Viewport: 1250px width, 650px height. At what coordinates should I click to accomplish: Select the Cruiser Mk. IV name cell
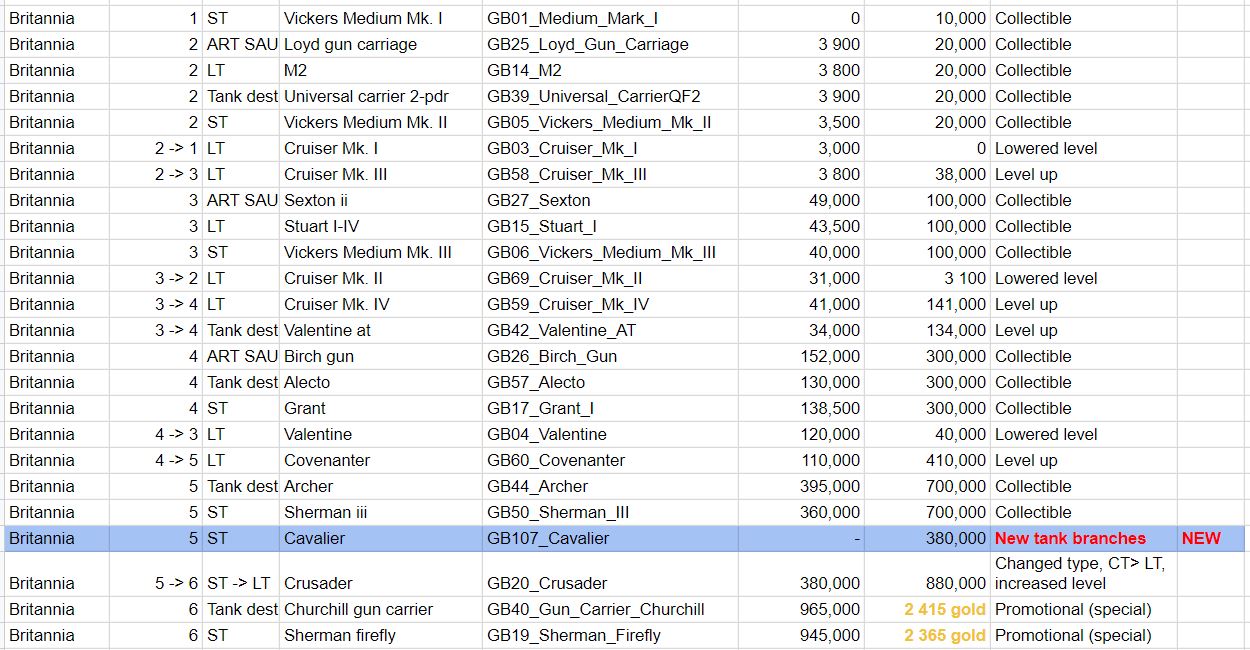point(380,304)
